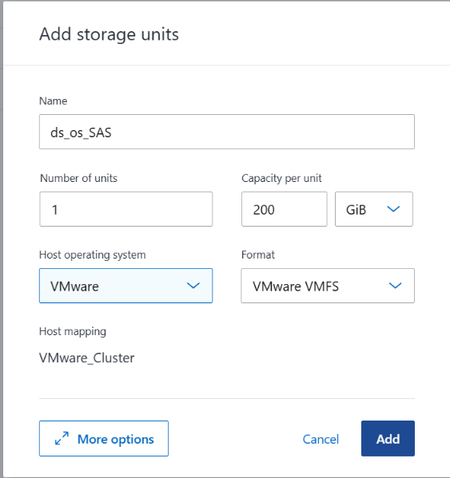The image size is (450, 478).
Task: Click the expand arrows icon in More options
Action: [x=62, y=438]
